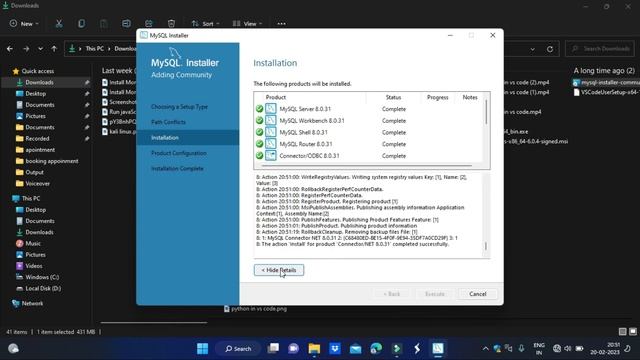Click product list horizontal scrollbar

click(367, 166)
